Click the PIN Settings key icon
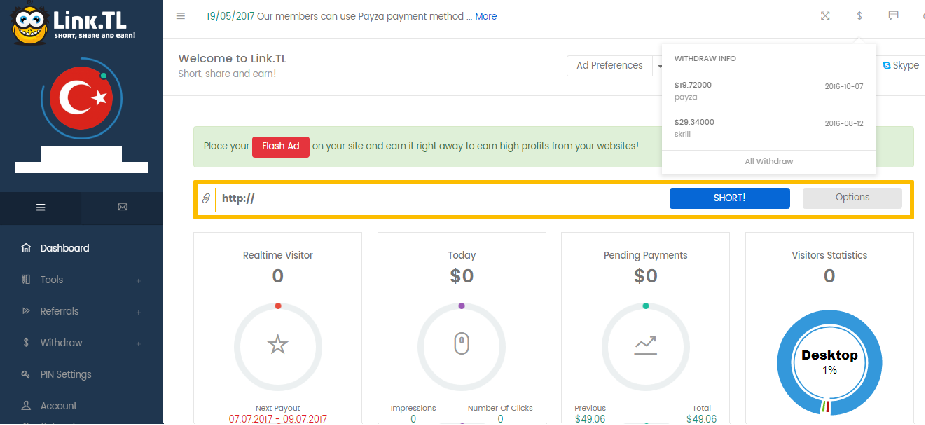 coord(25,374)
